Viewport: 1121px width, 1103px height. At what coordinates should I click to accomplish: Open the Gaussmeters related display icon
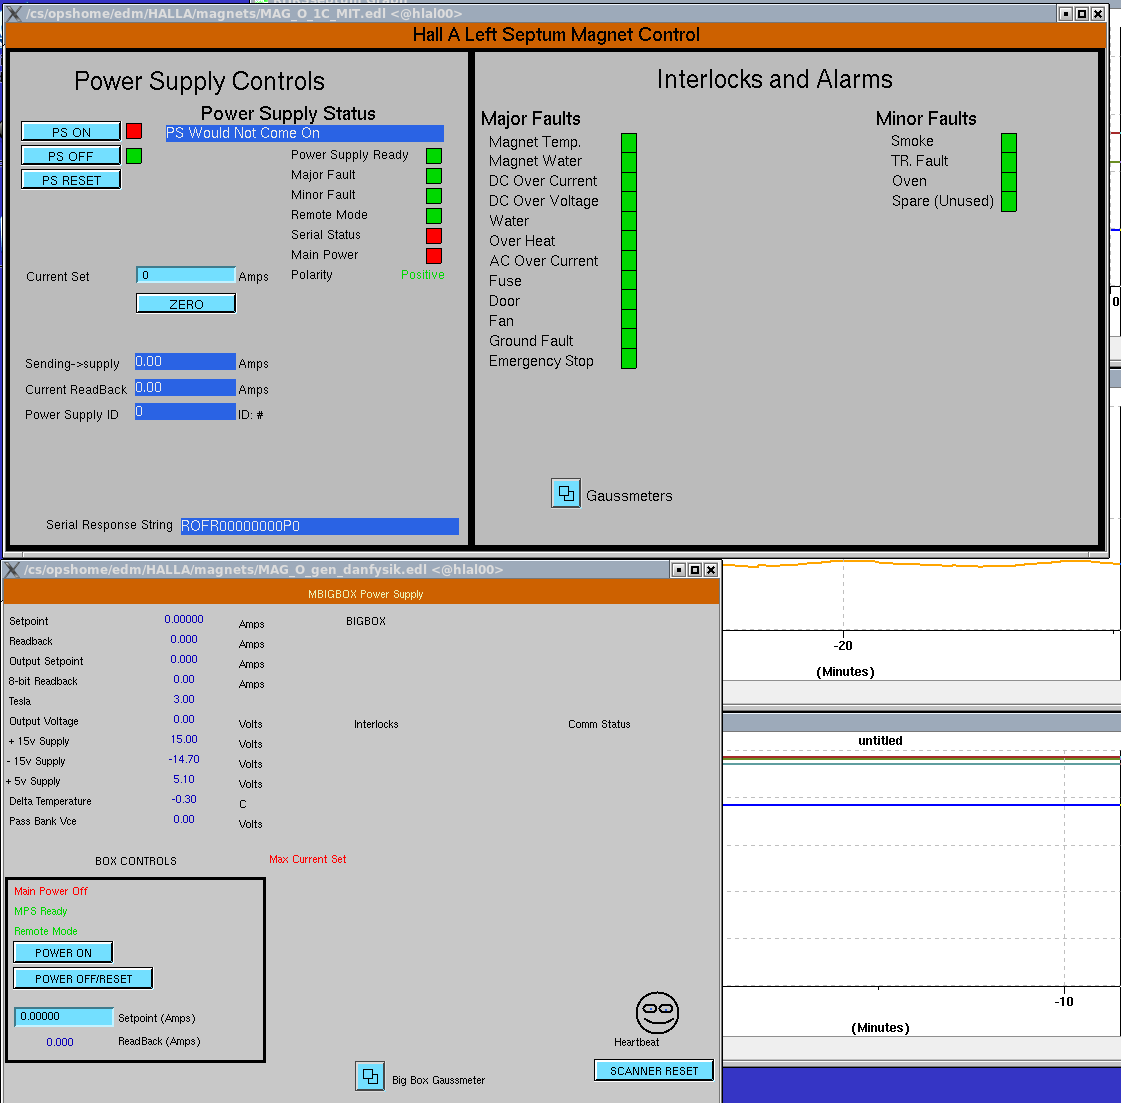point(566,493)
